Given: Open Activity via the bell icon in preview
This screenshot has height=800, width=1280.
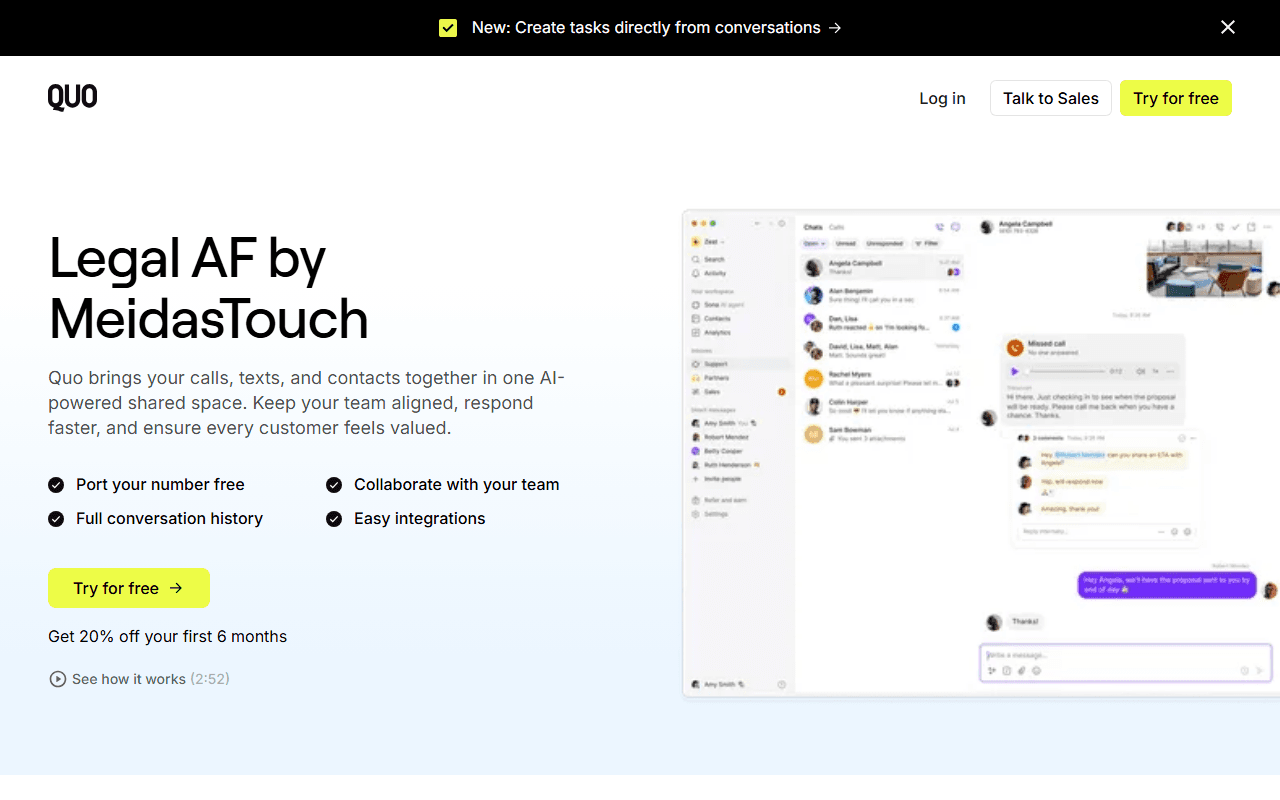Looking at the screenshot, I should click(696, 273).
